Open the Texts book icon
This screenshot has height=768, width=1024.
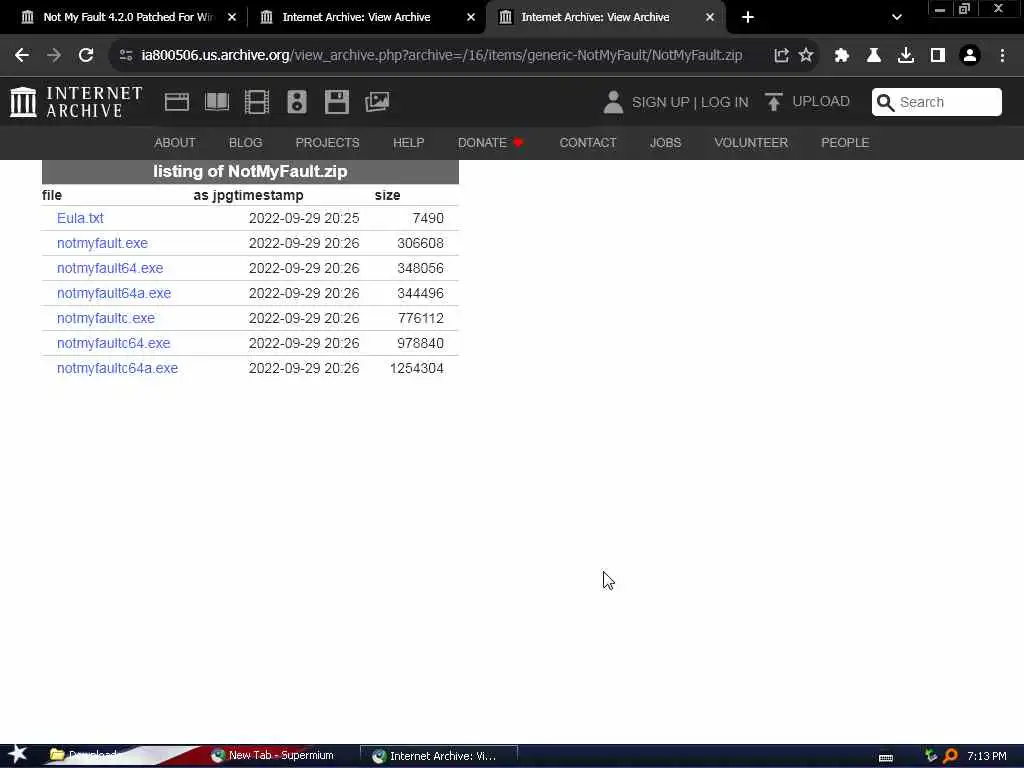click(217, 102)
